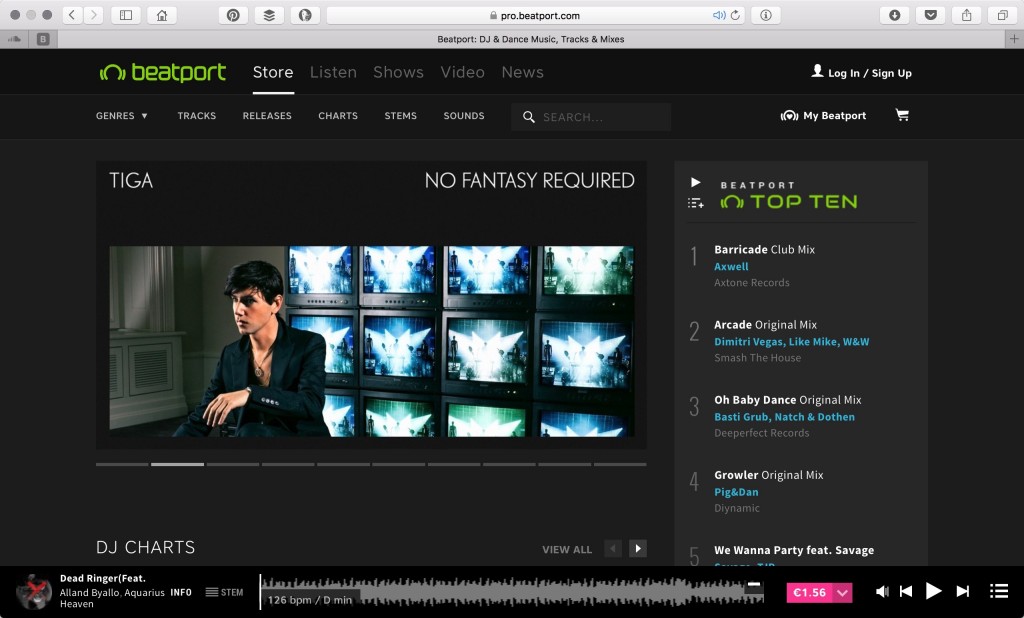Viewport: 1024px width, 618px height.
Task: Mute the player volume speaker icon
Action: click(882, 592)
